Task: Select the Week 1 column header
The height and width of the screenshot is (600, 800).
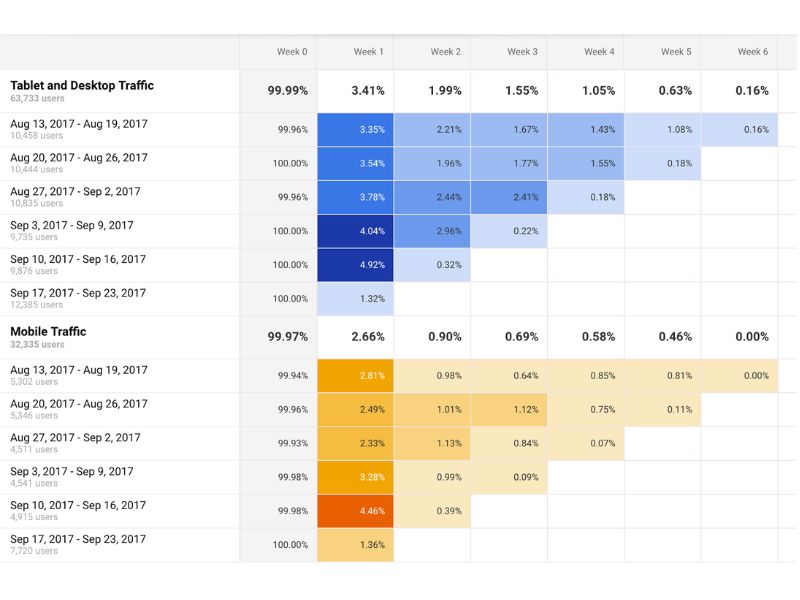Action: click(368, 52)
